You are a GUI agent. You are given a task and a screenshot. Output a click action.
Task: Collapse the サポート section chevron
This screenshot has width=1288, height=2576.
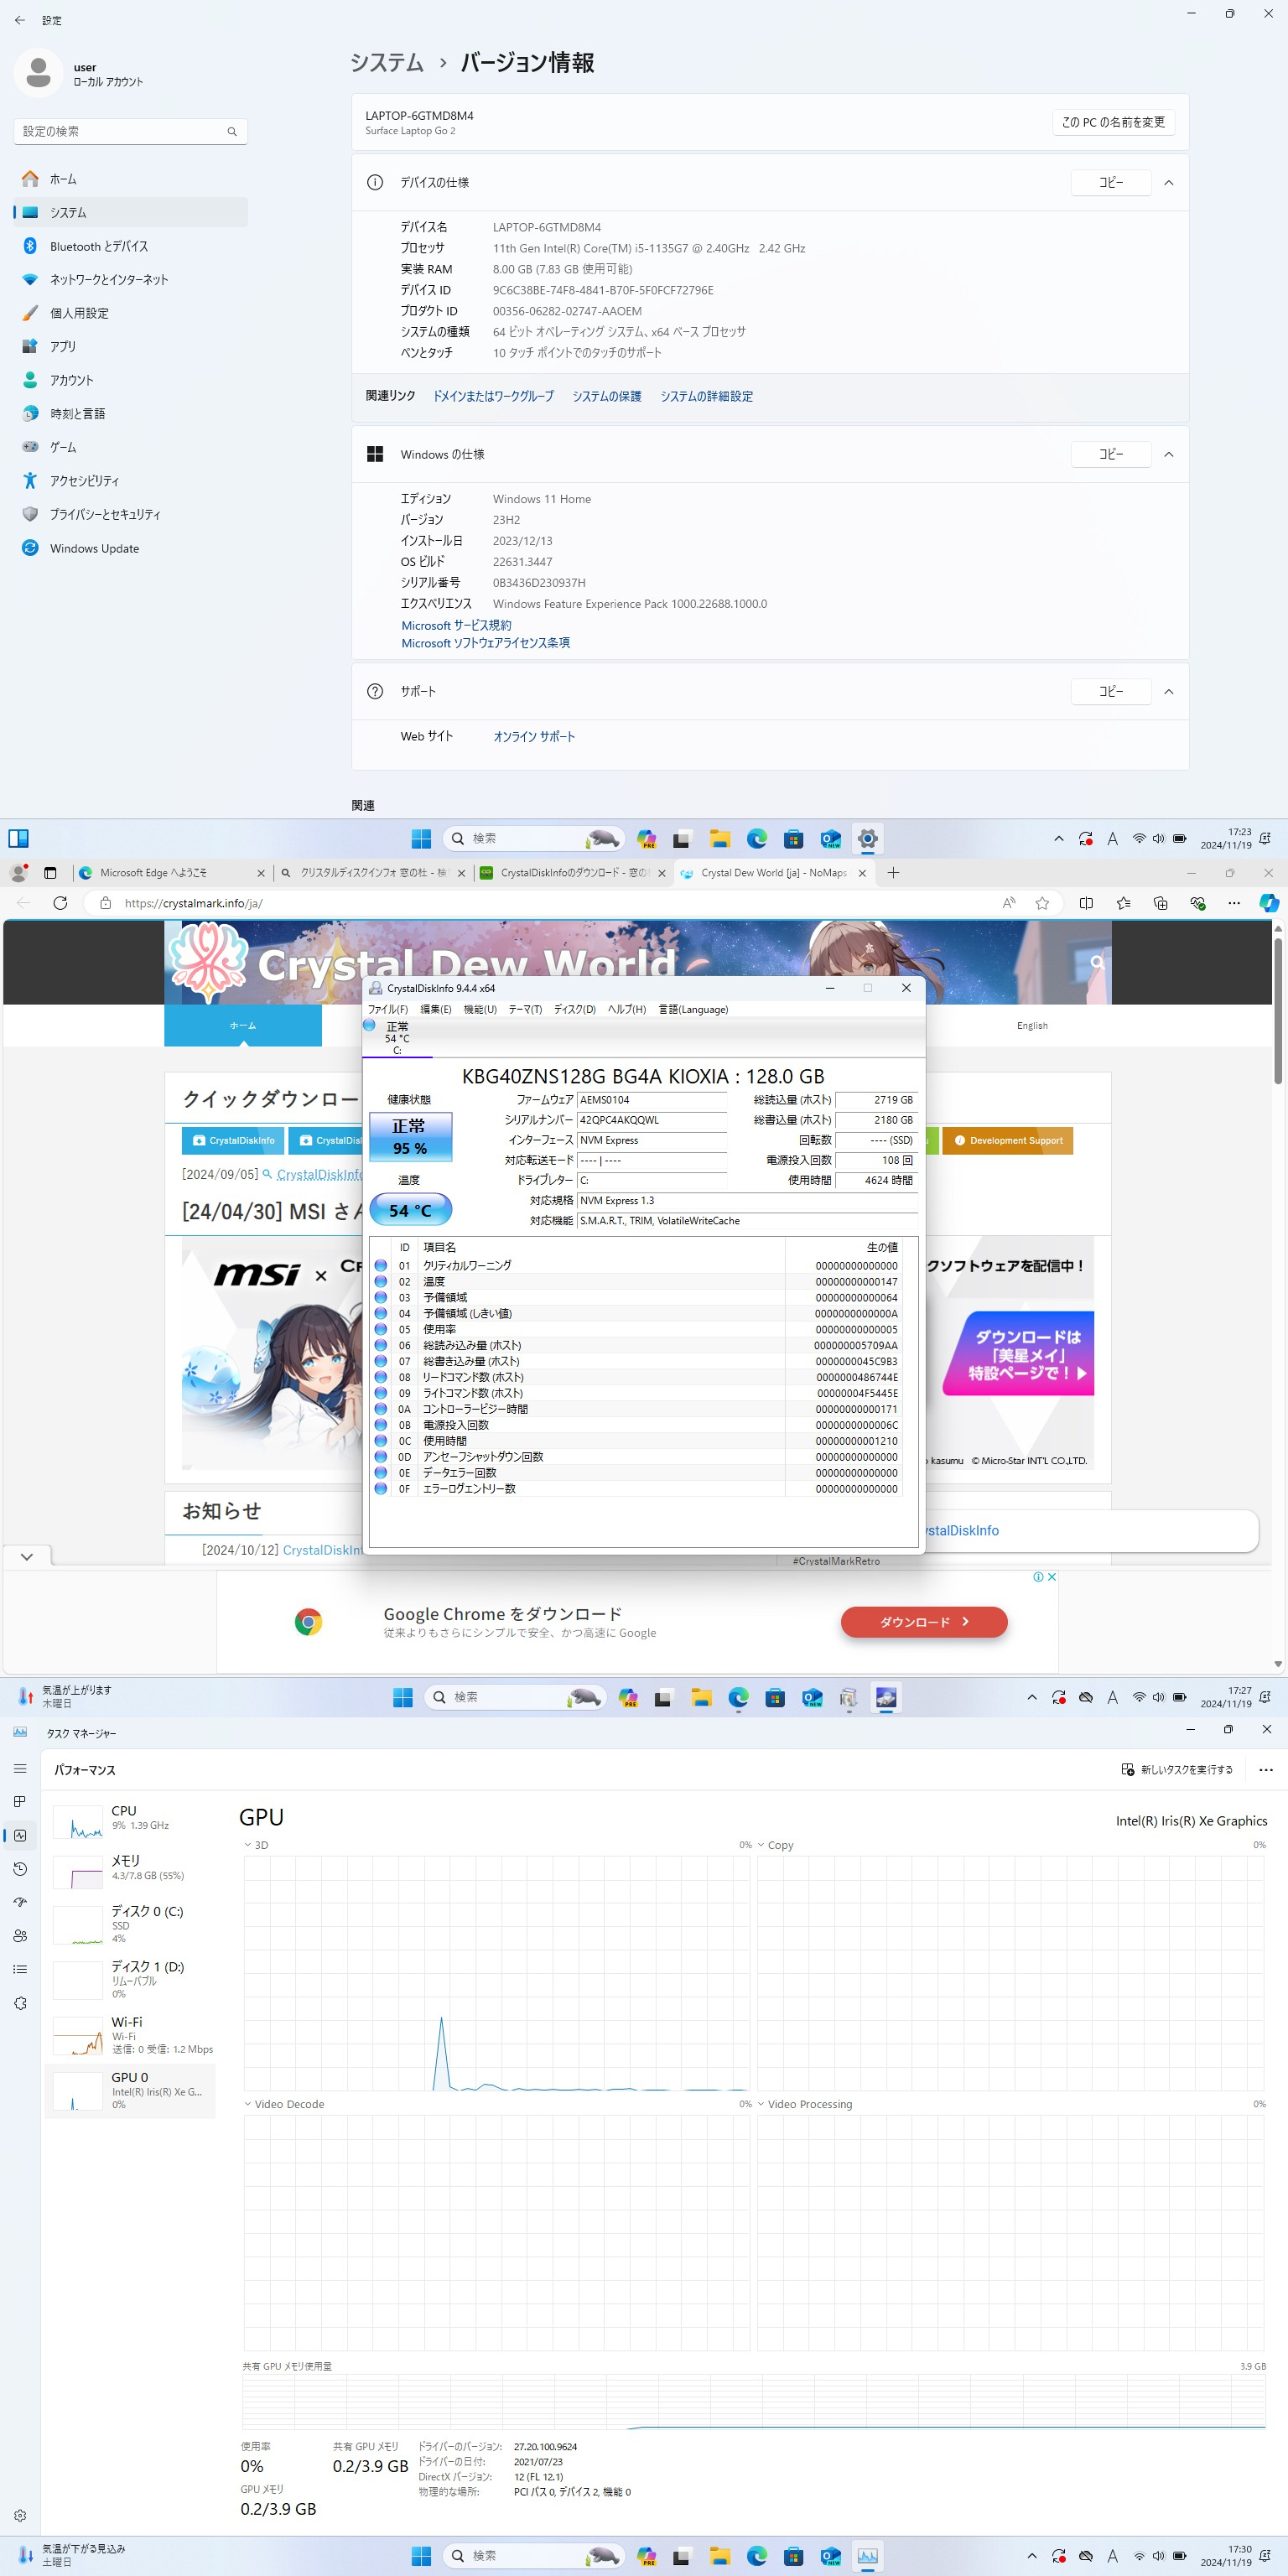click(1168, 692)
